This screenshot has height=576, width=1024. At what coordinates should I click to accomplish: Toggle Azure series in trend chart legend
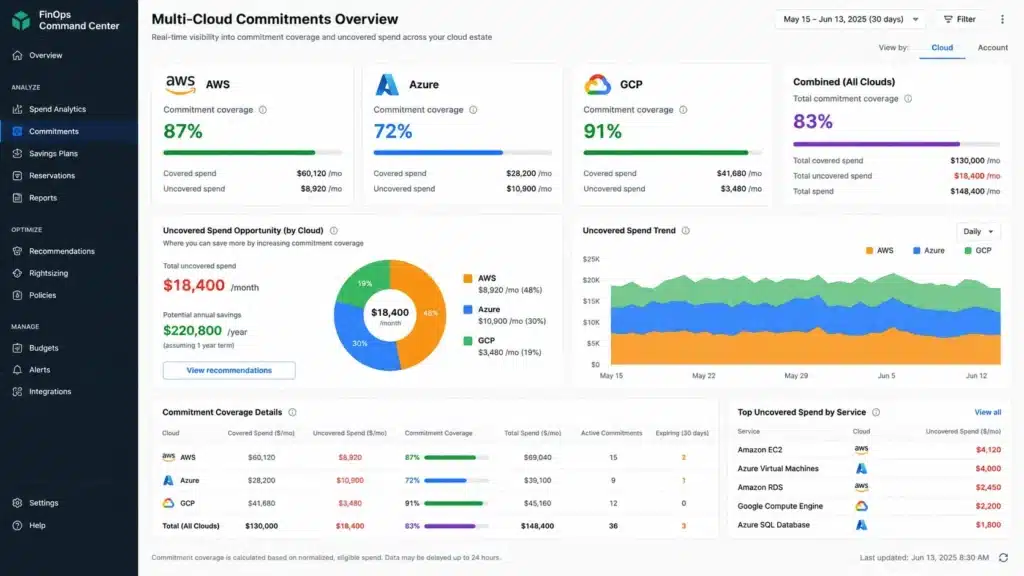929,251
